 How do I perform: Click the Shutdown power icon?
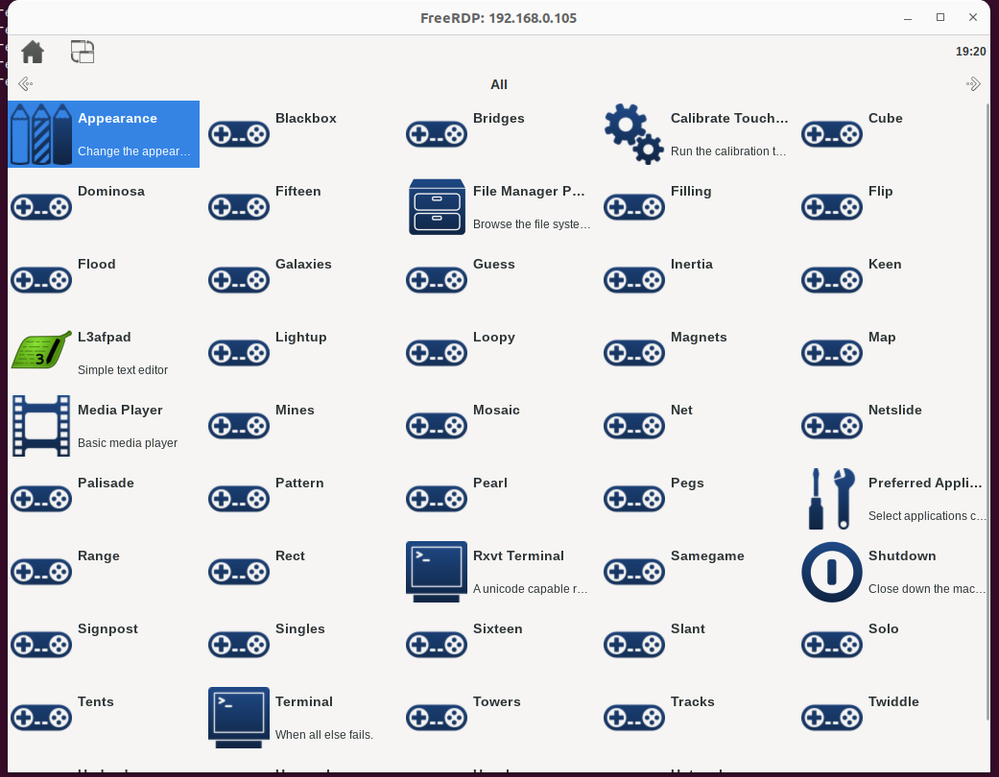click(831, 572)
